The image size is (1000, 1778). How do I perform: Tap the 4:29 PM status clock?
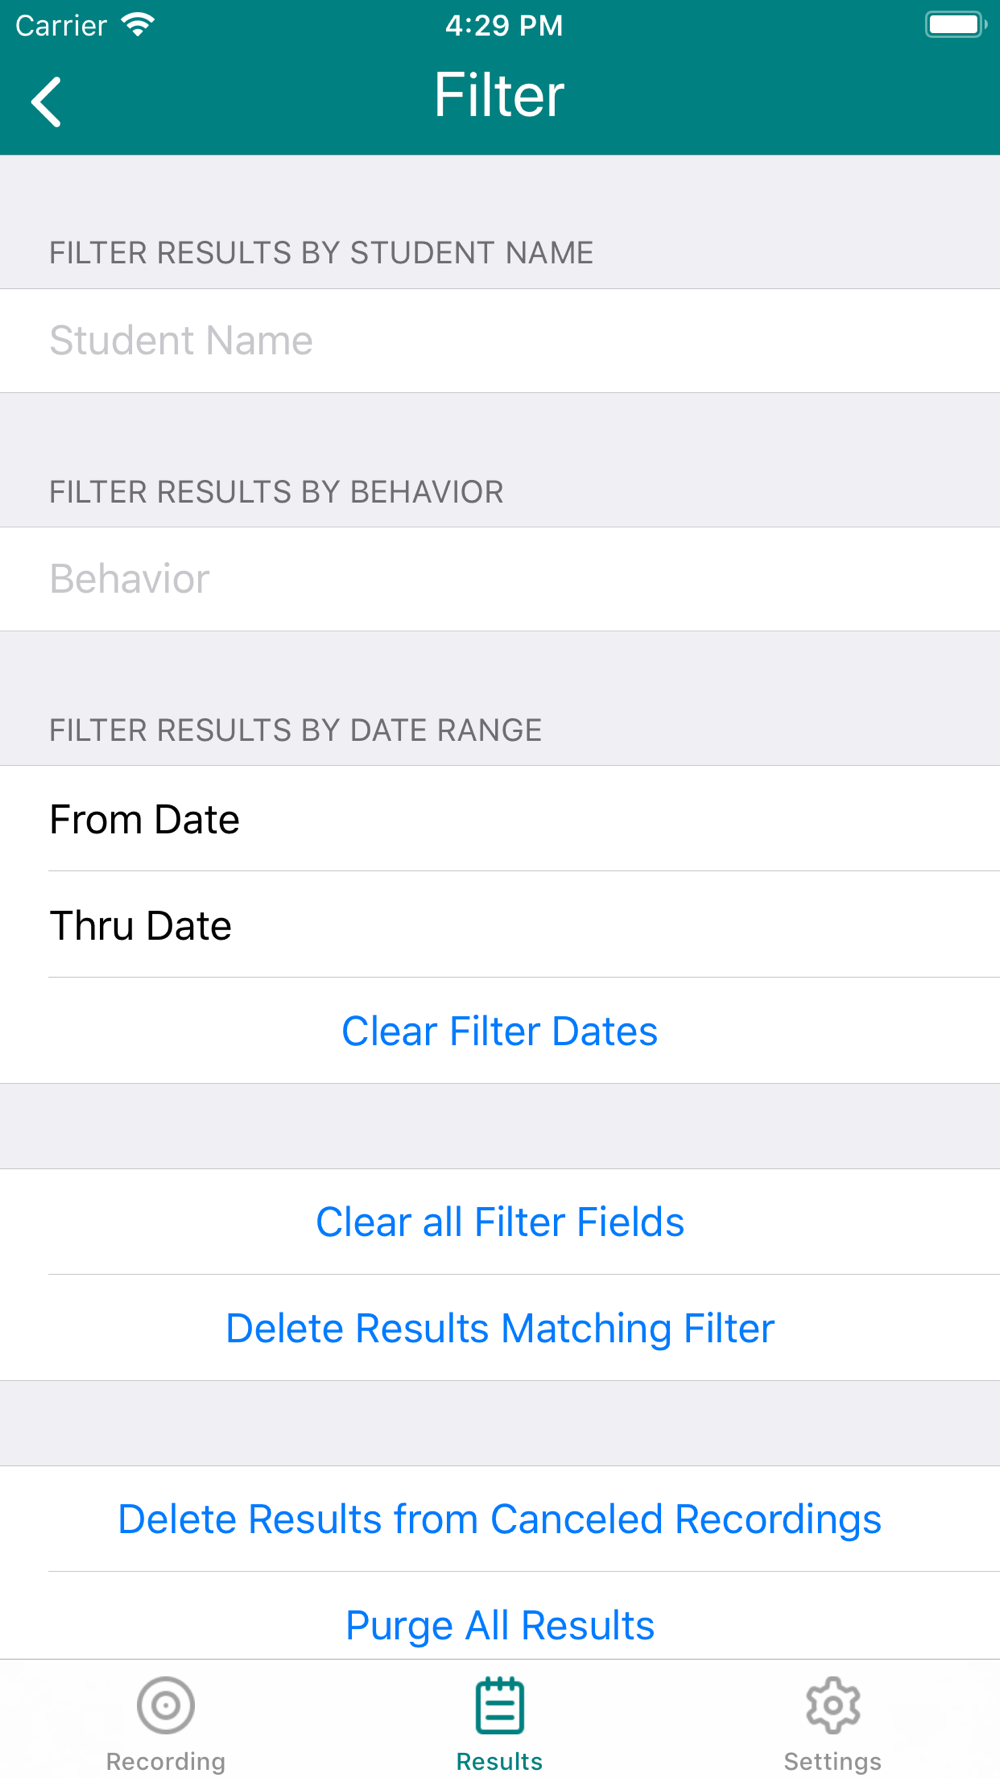(x=504, y=25)
